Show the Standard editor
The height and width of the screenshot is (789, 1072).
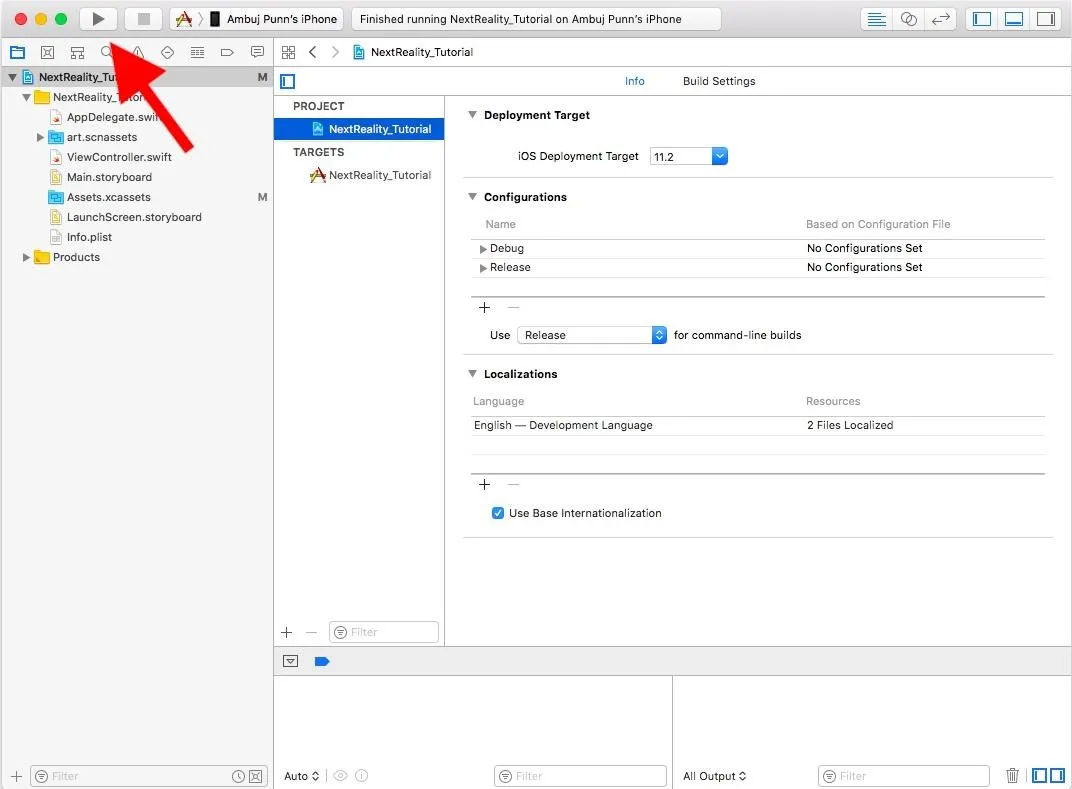coord(876,19)
